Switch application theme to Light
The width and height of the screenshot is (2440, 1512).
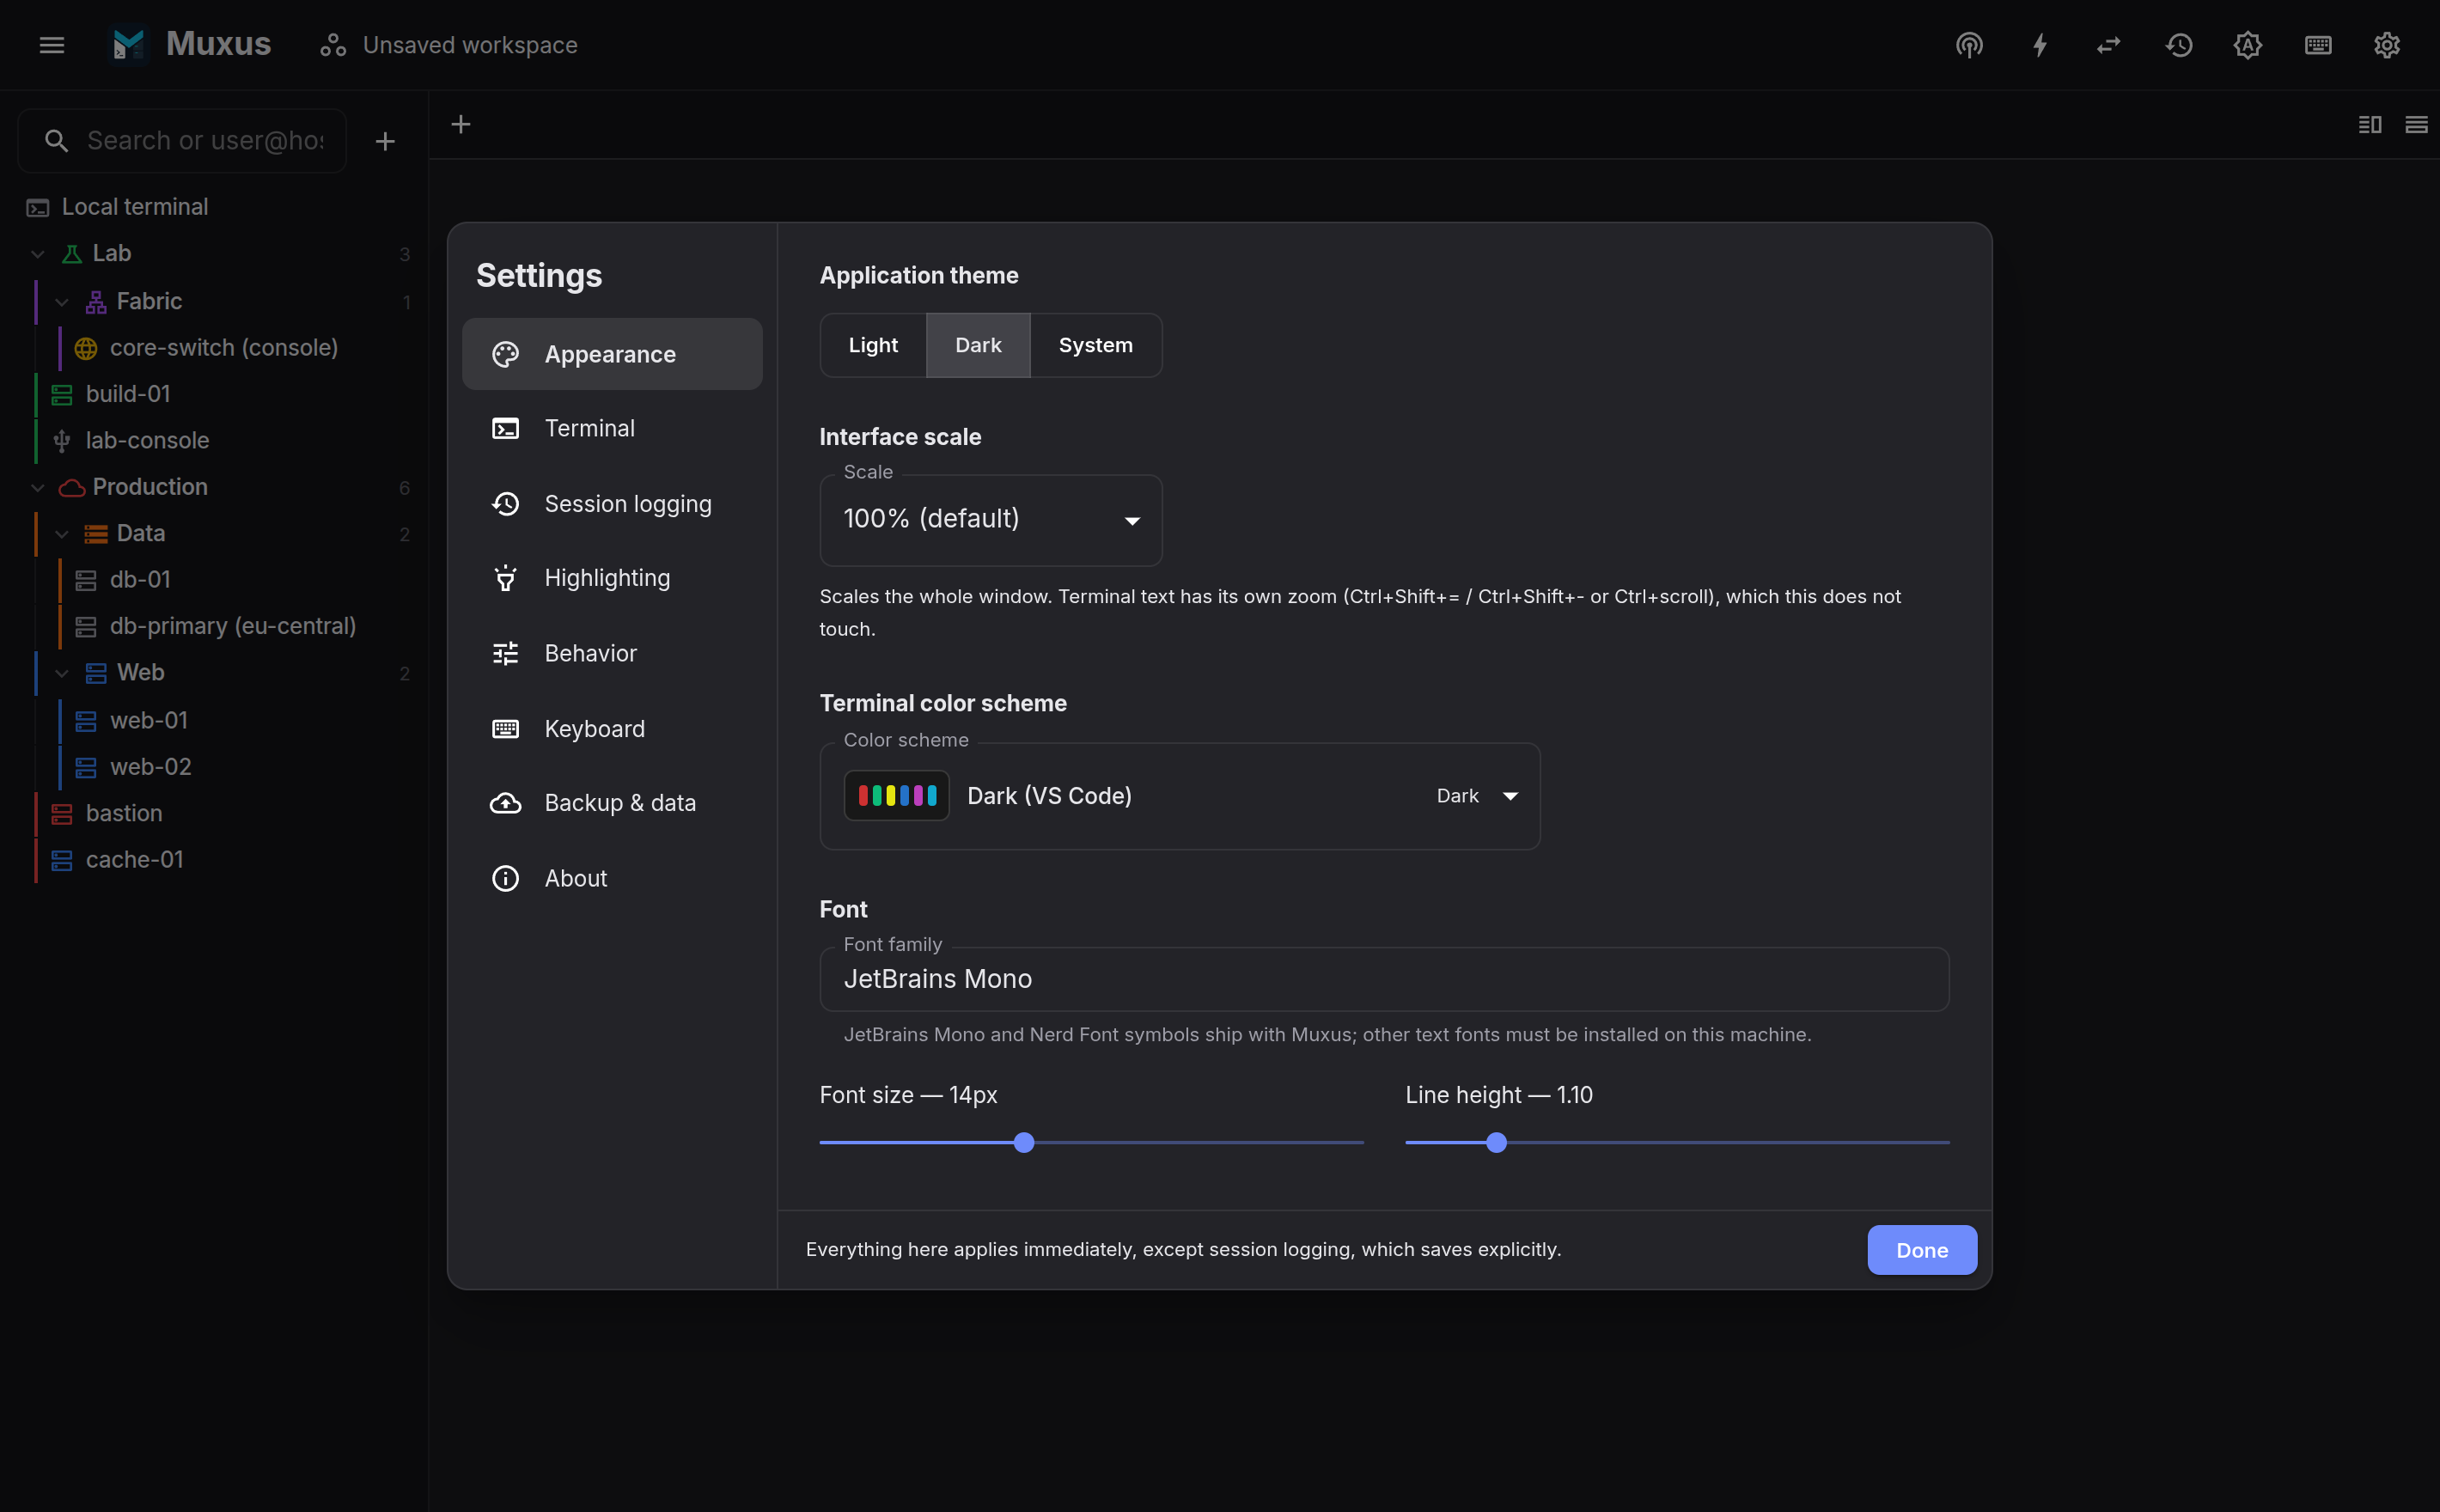873,345
